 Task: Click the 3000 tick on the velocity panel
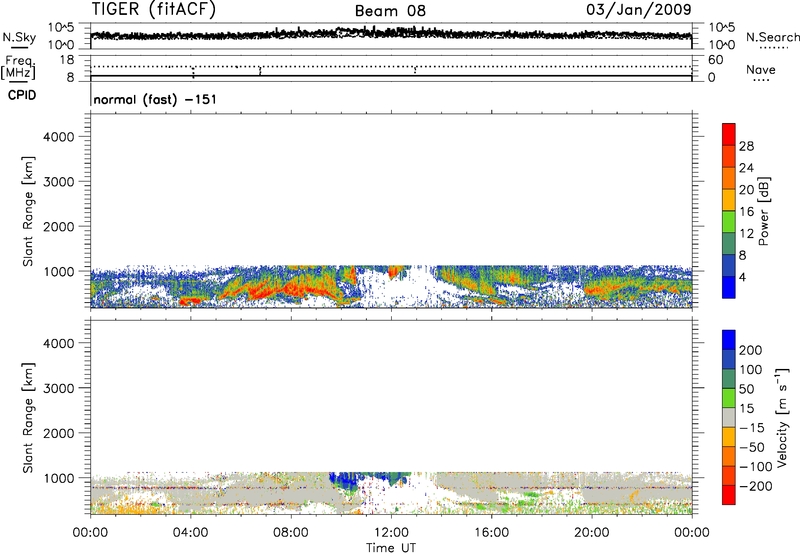59,388
